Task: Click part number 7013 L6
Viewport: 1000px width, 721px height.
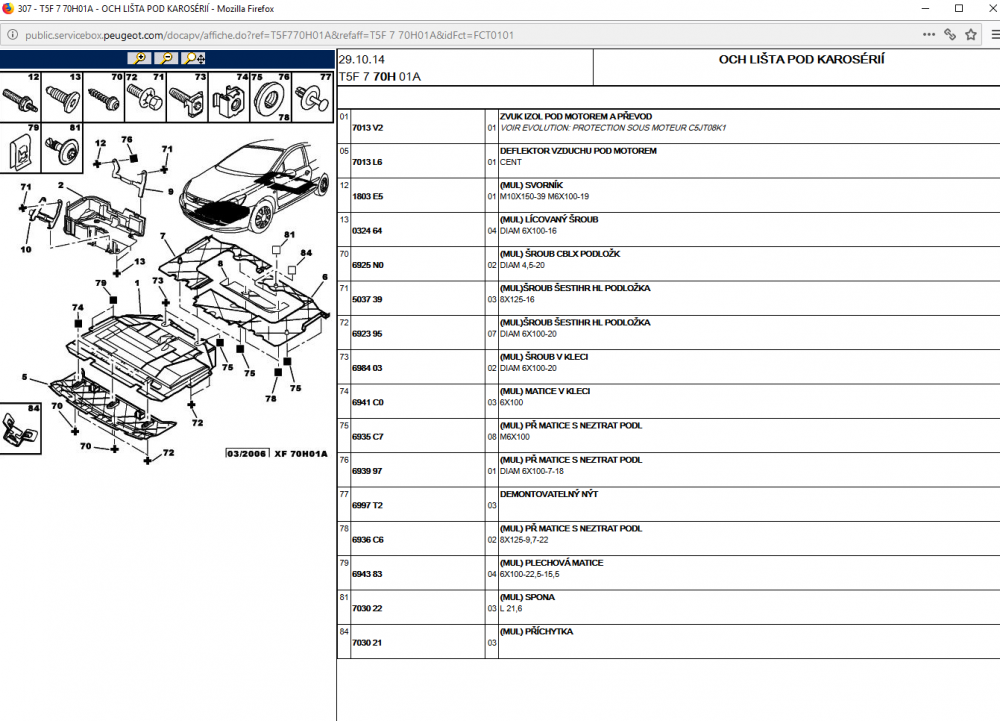Action: 367,162
